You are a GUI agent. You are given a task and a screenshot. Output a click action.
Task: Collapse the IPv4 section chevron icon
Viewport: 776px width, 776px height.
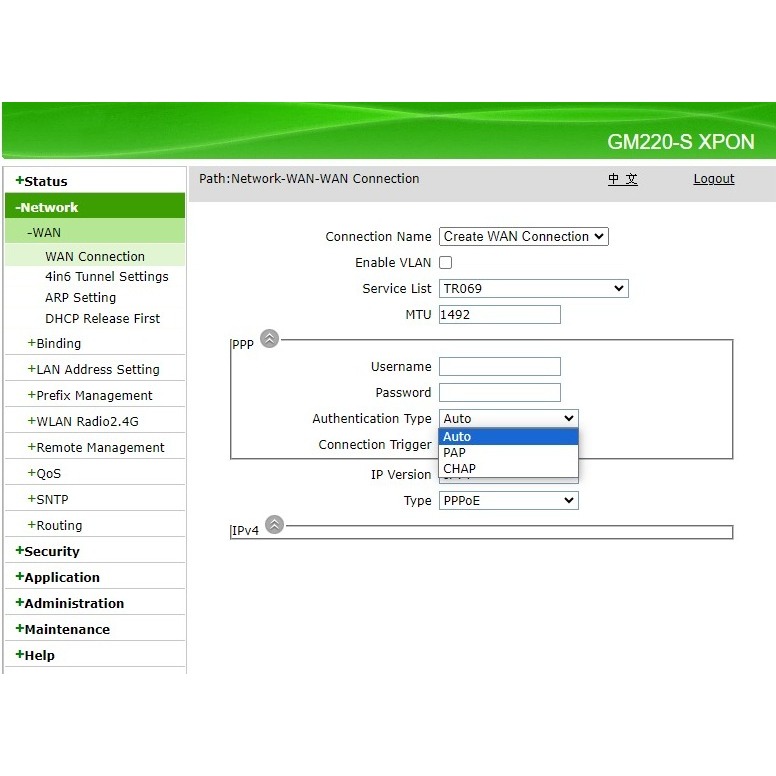pos(274,525)
